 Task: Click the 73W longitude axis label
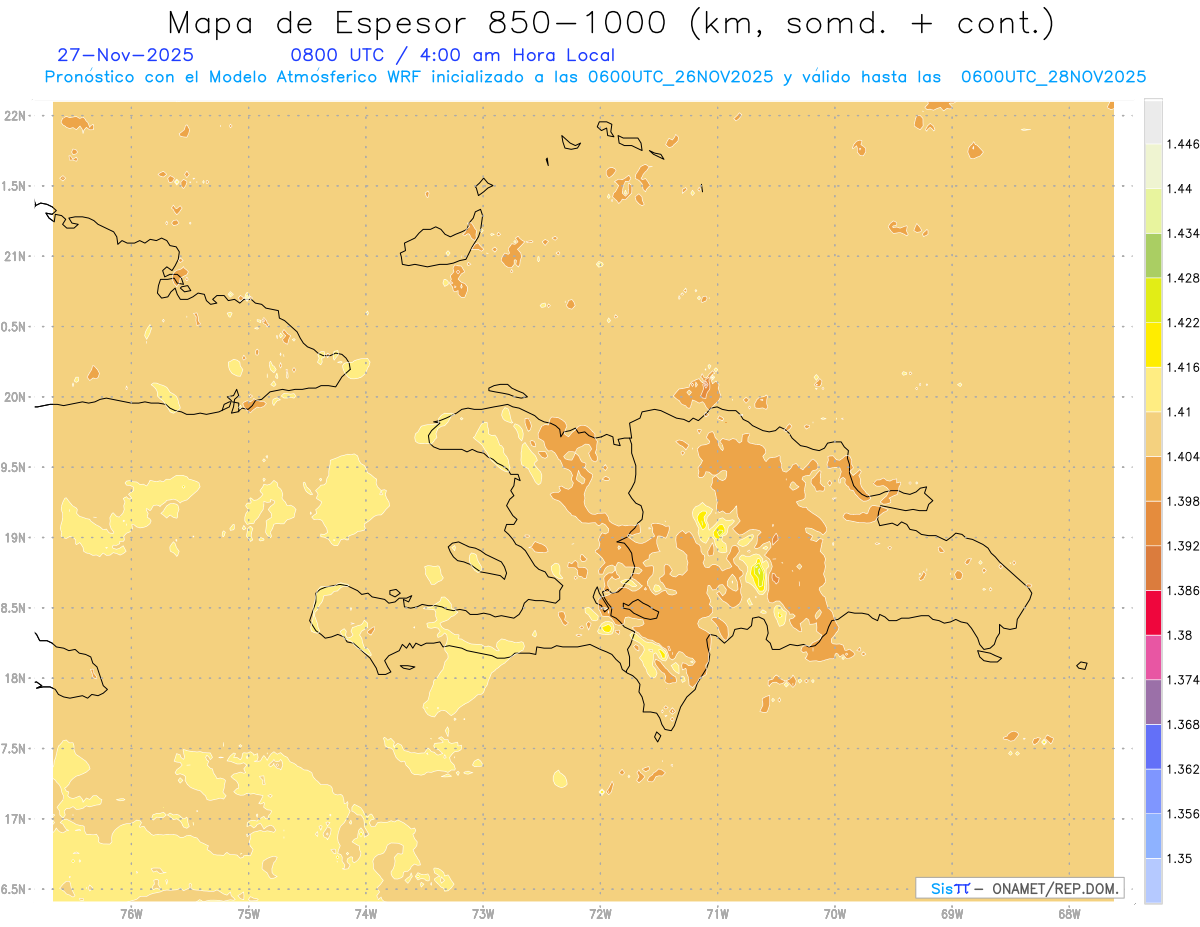coord(483,913)
